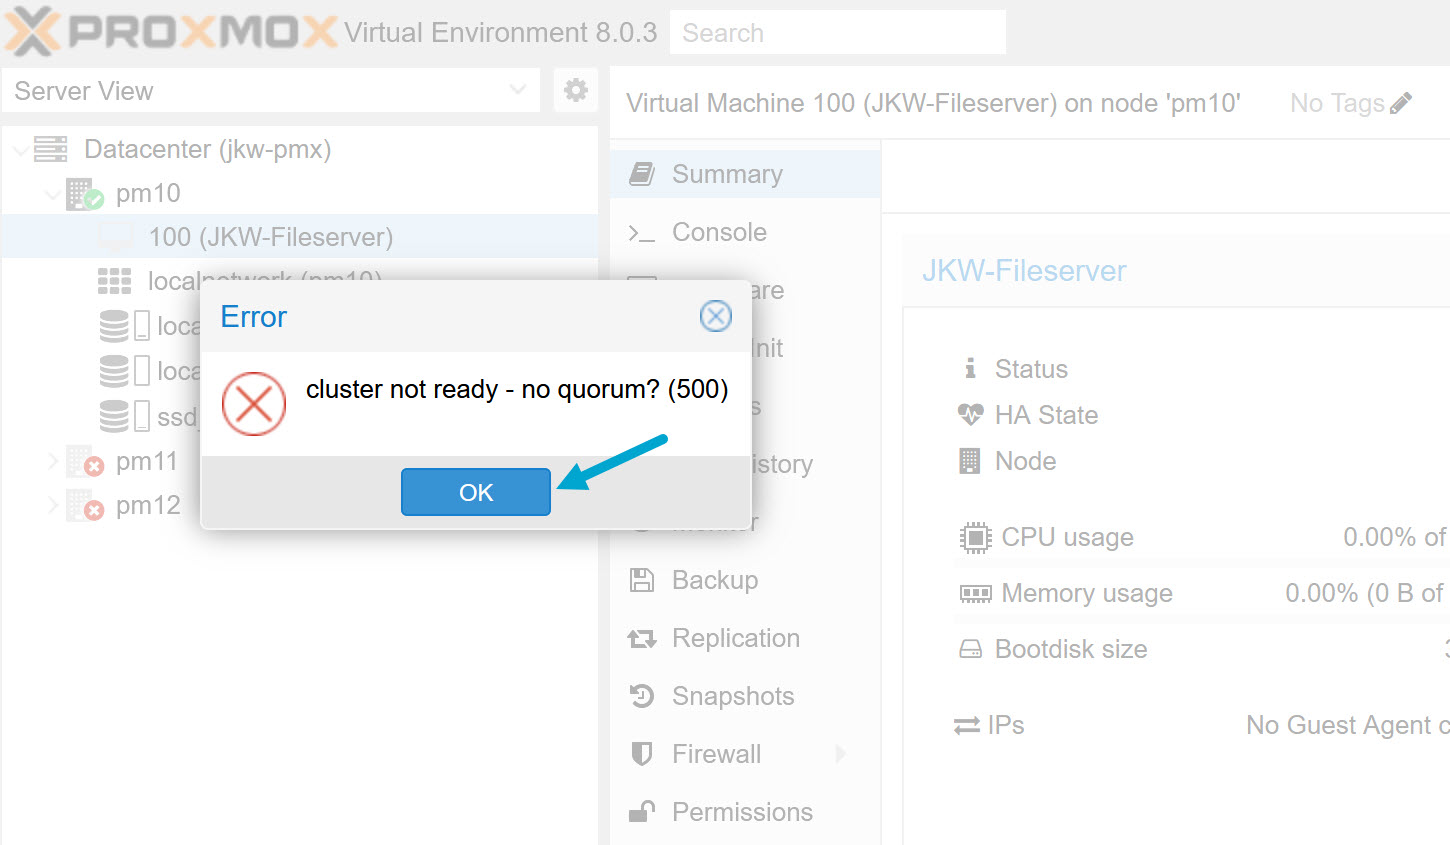The height and width of the screenshot is (845, 1450).
Task: Open the Console tab
Action: (719, 232)
